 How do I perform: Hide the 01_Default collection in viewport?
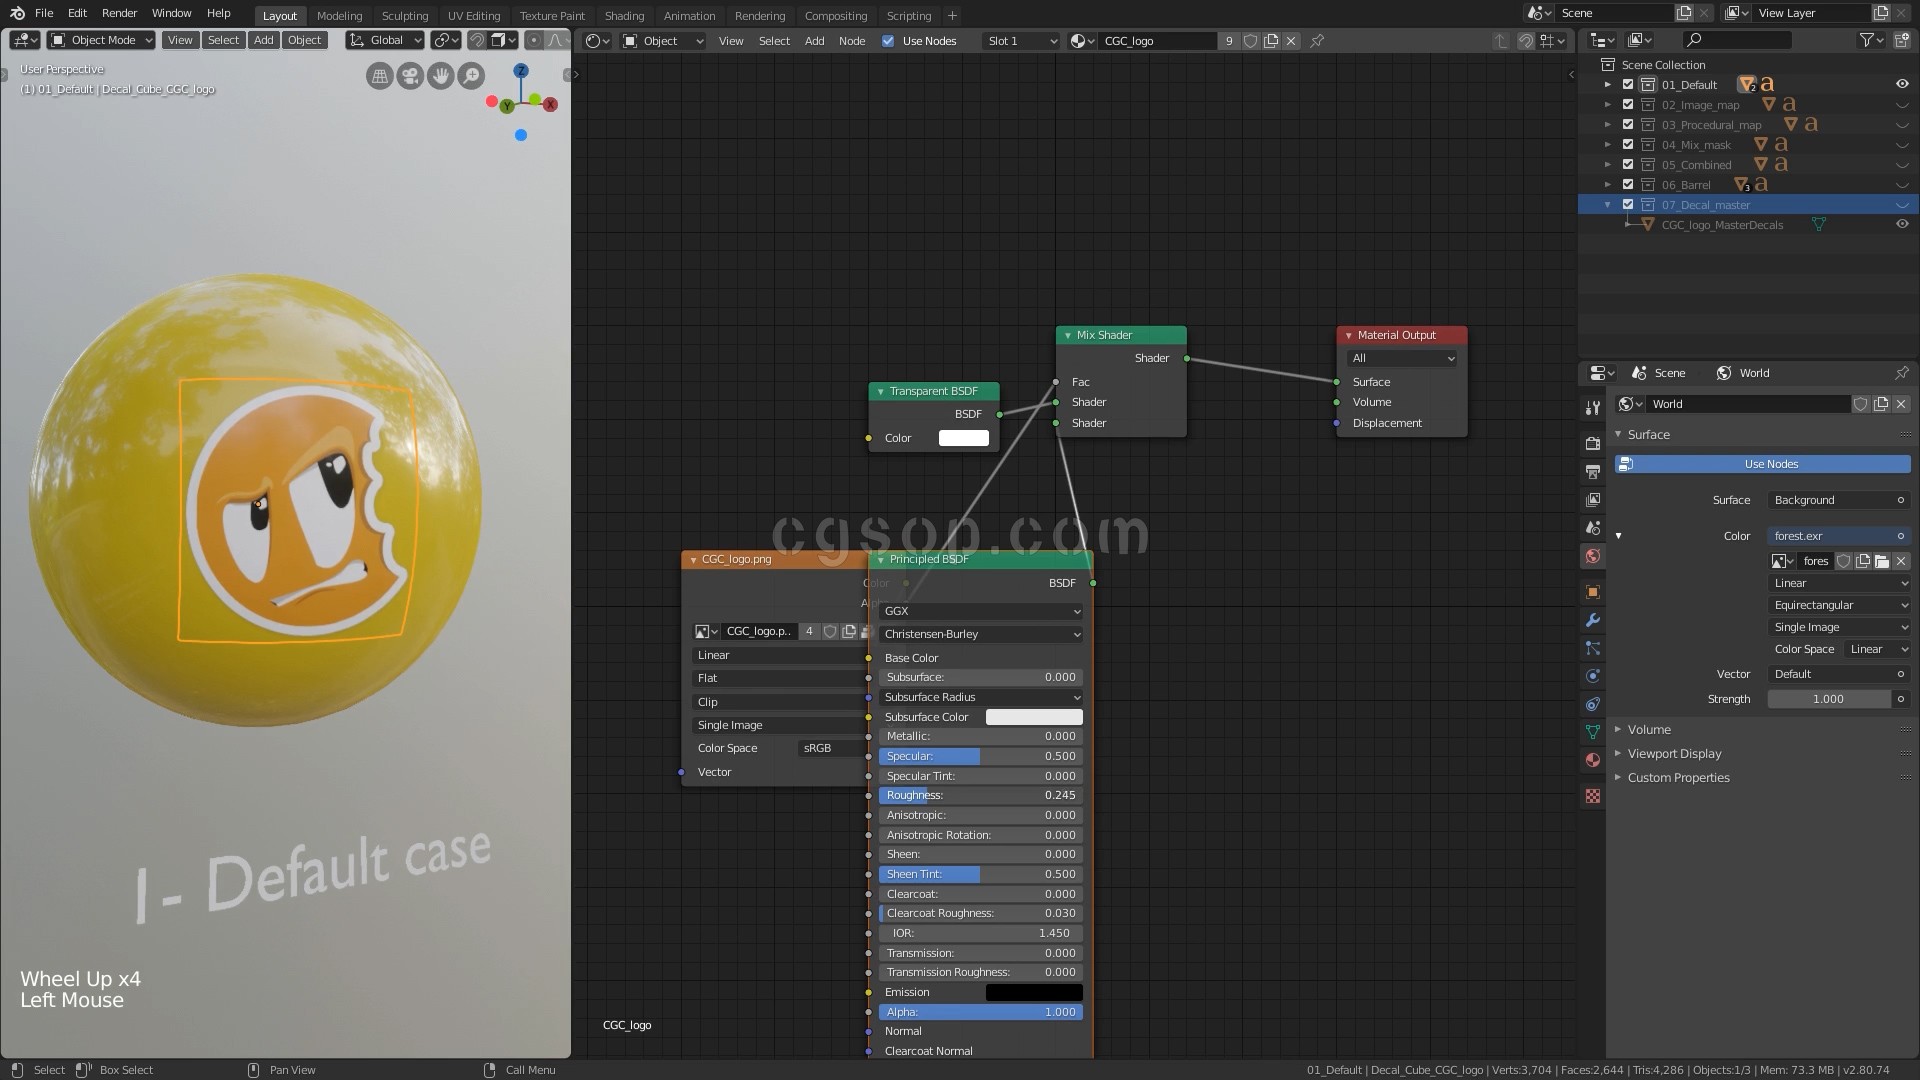1902,85
